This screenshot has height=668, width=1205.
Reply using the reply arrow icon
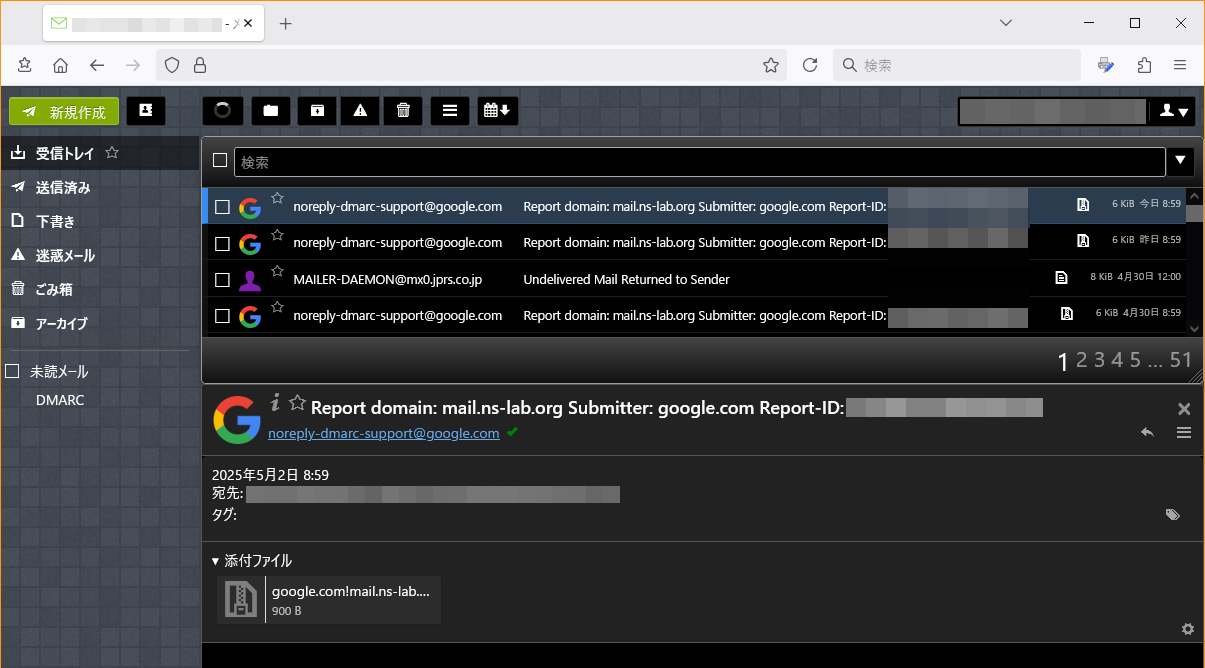click(1148, 433)
